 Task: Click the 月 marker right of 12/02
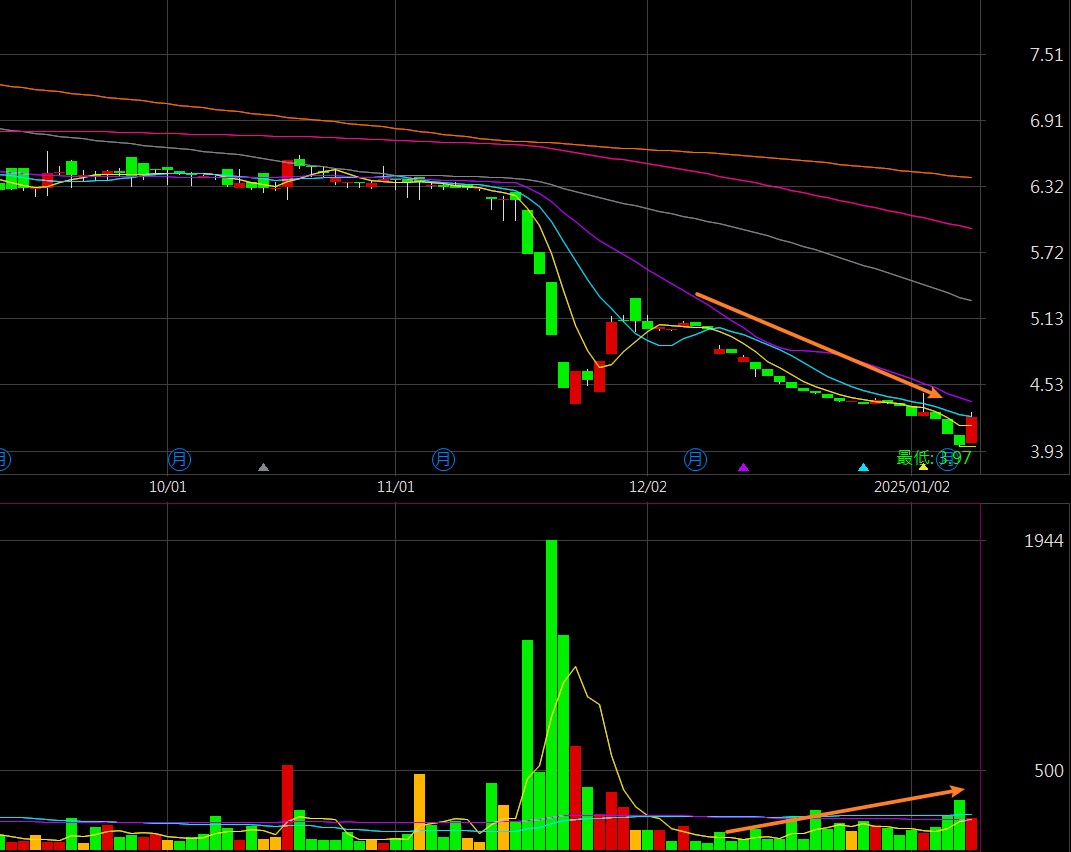click(x=695, y=459)
